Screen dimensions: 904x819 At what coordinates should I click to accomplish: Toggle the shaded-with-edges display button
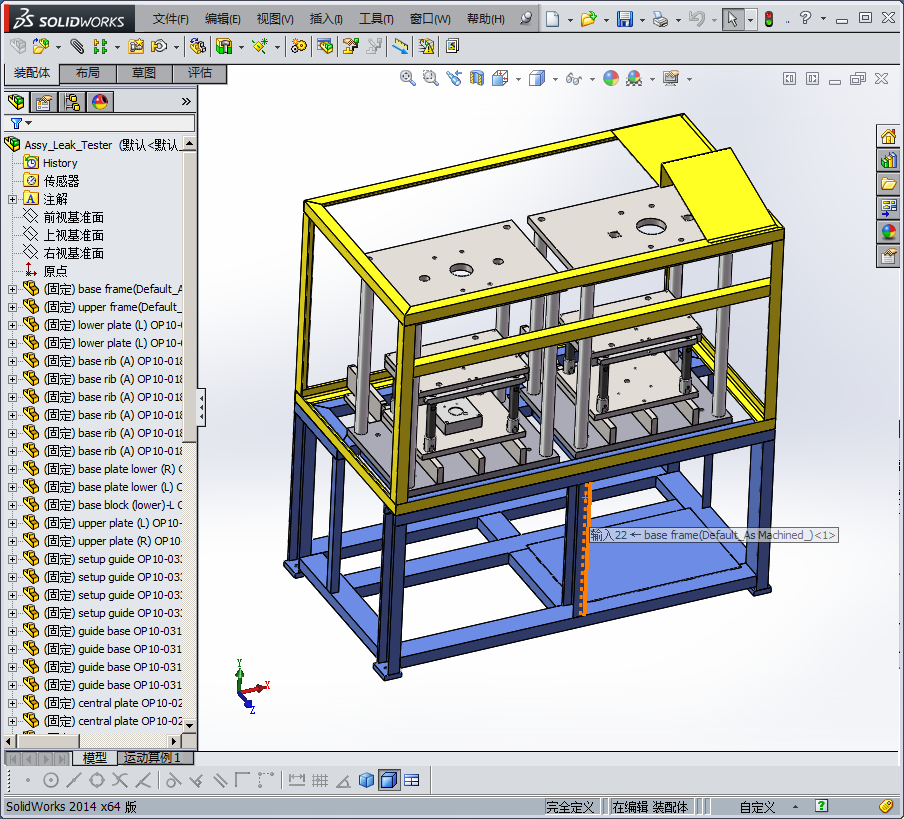(389, 780)
